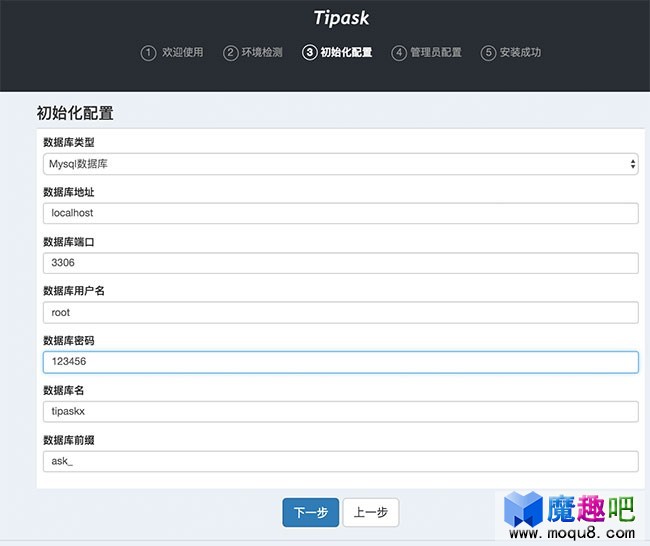Select step 5 circle icon 安装成功
The image size is (650, 546).
pyautogui.click(x=488, y=53)
